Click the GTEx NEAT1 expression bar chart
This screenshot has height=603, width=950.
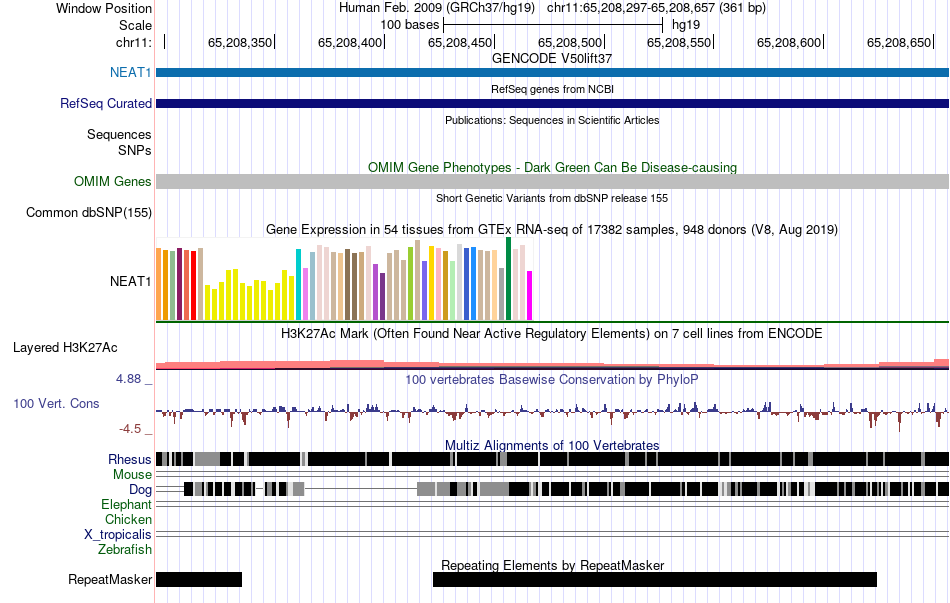344,279
